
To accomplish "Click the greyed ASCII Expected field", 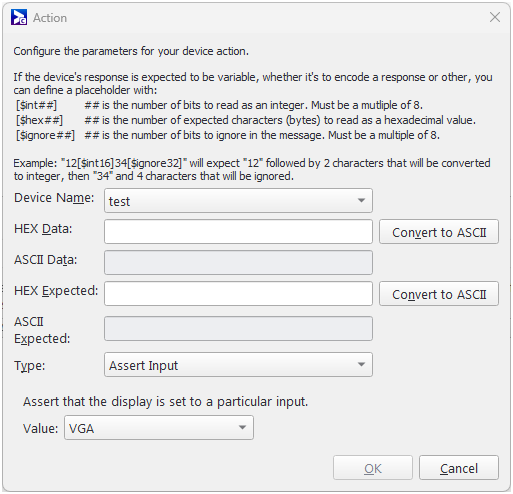I will pos(238,329).
